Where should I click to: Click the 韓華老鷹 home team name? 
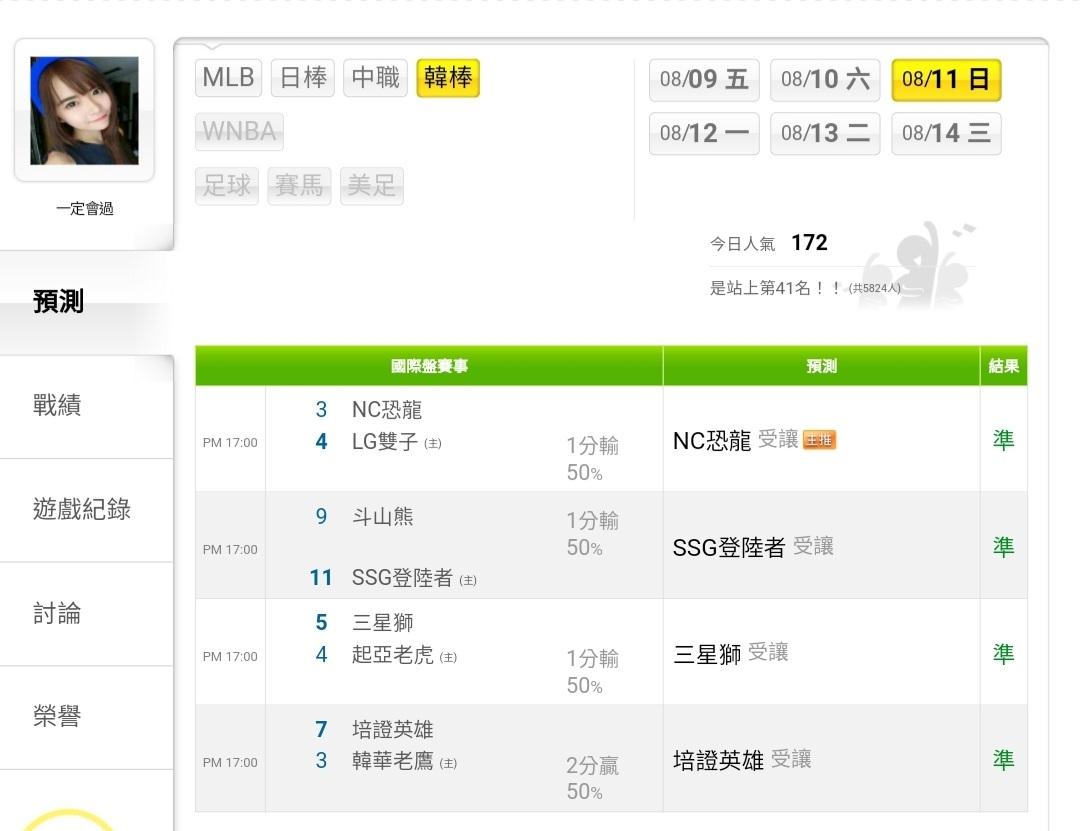pyautogui.click(x=393, y=761)
